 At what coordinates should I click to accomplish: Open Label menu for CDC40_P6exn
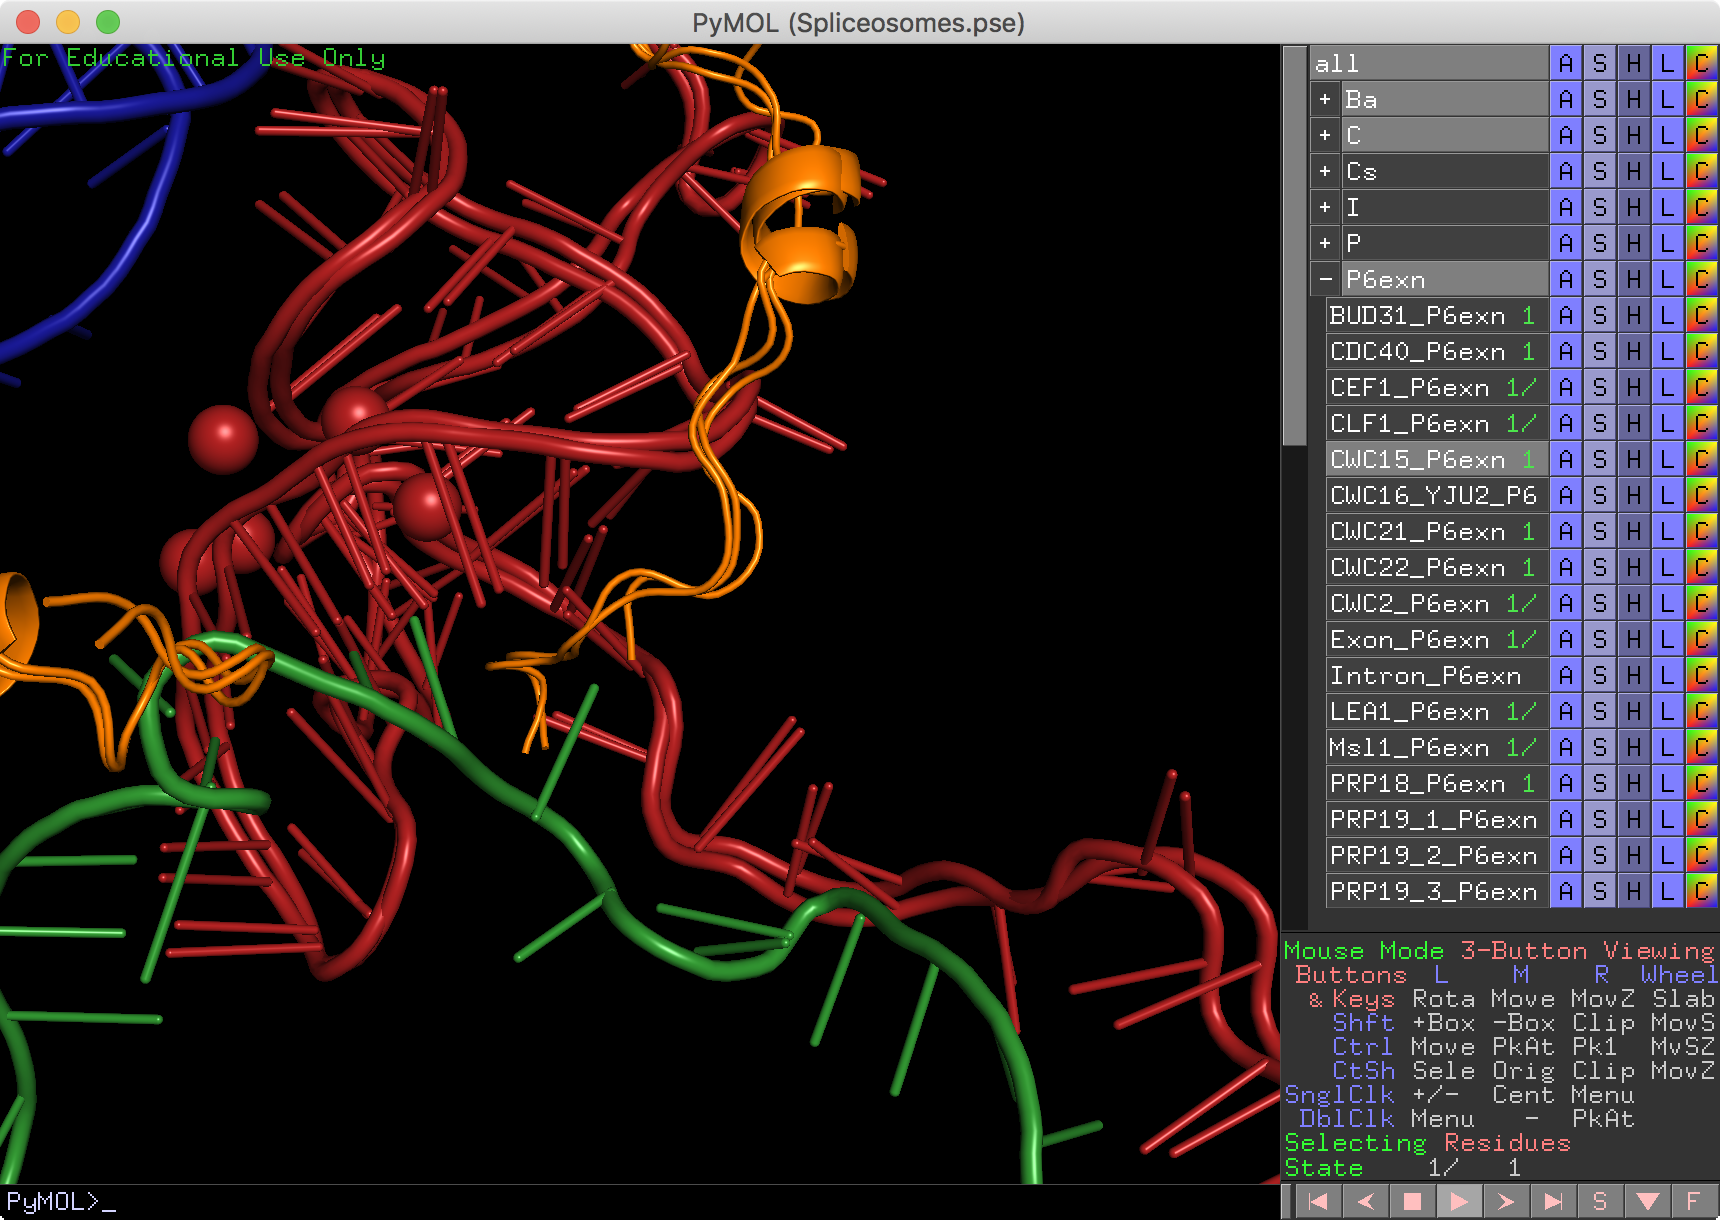point(1666,352)
